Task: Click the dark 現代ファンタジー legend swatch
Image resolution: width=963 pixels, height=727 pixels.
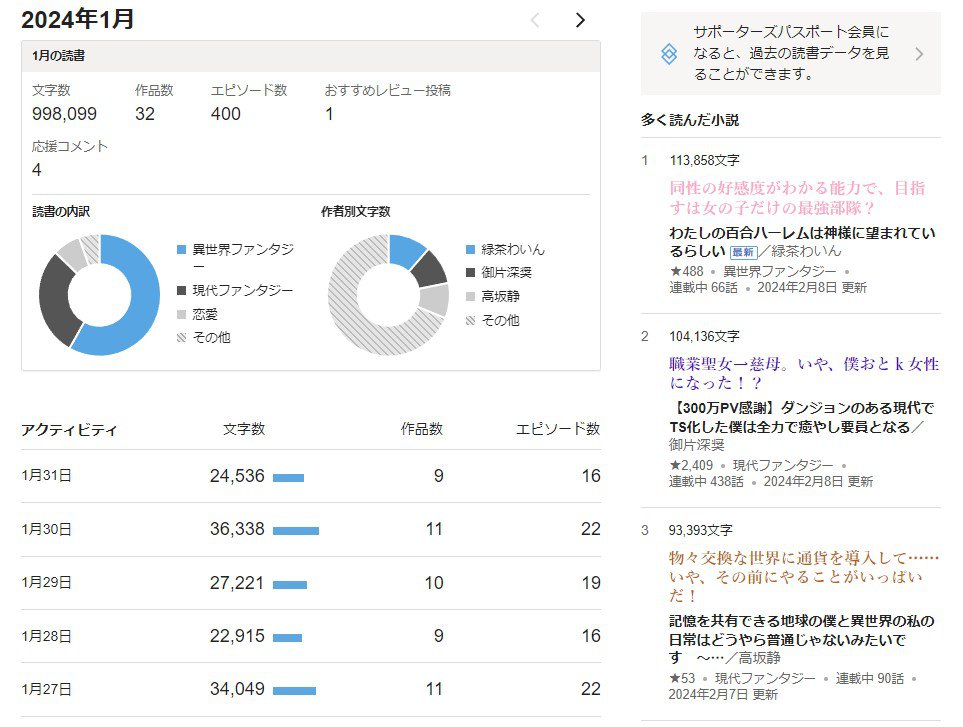Action: point(181,290)
